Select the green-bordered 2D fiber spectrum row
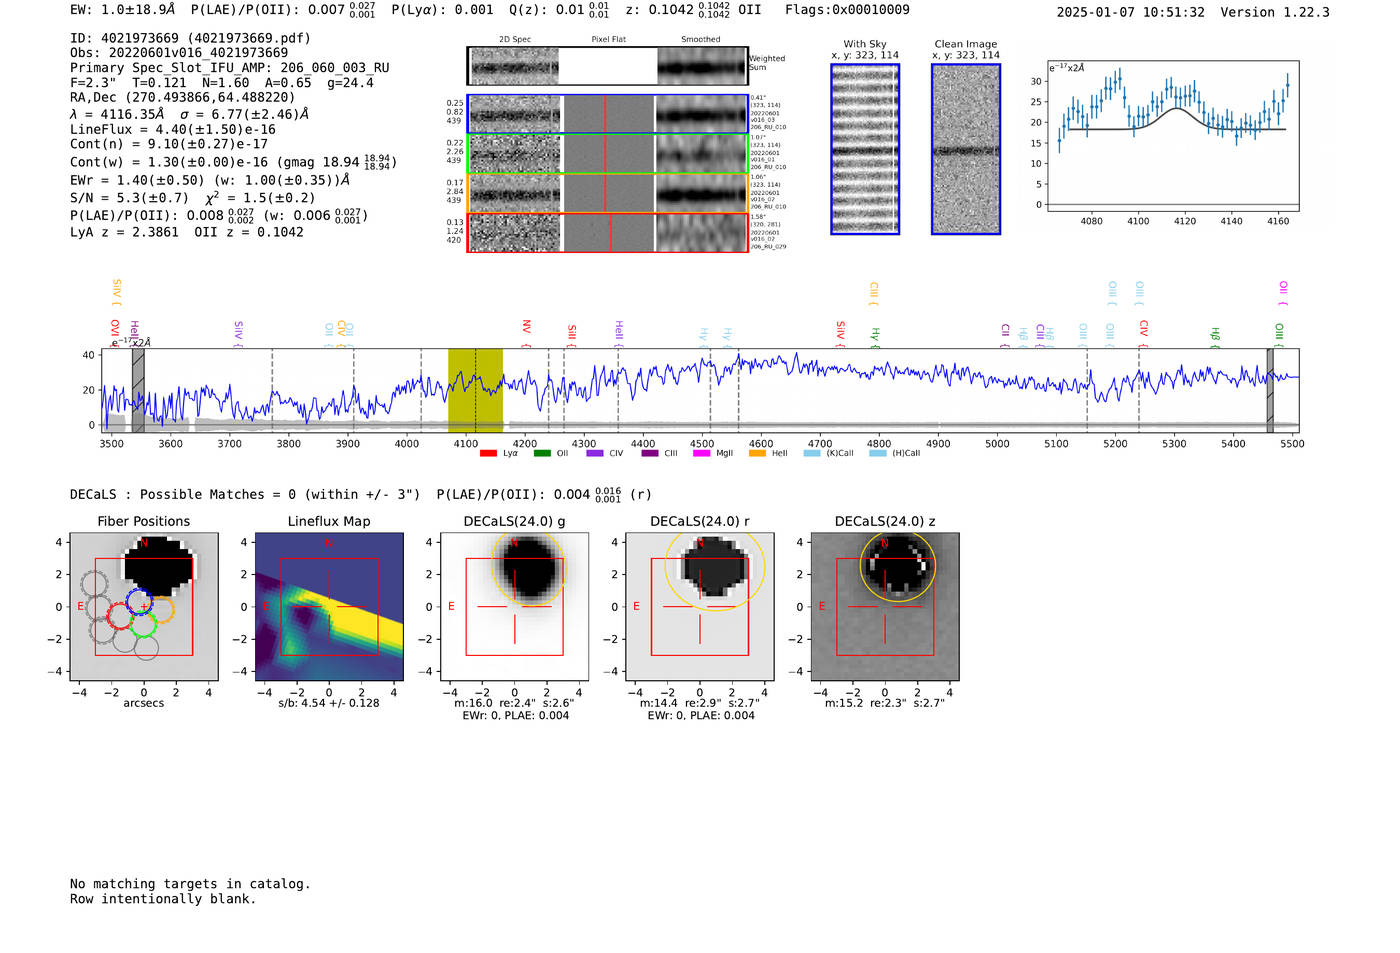1400x953 pixels. (x=607, y=154)
